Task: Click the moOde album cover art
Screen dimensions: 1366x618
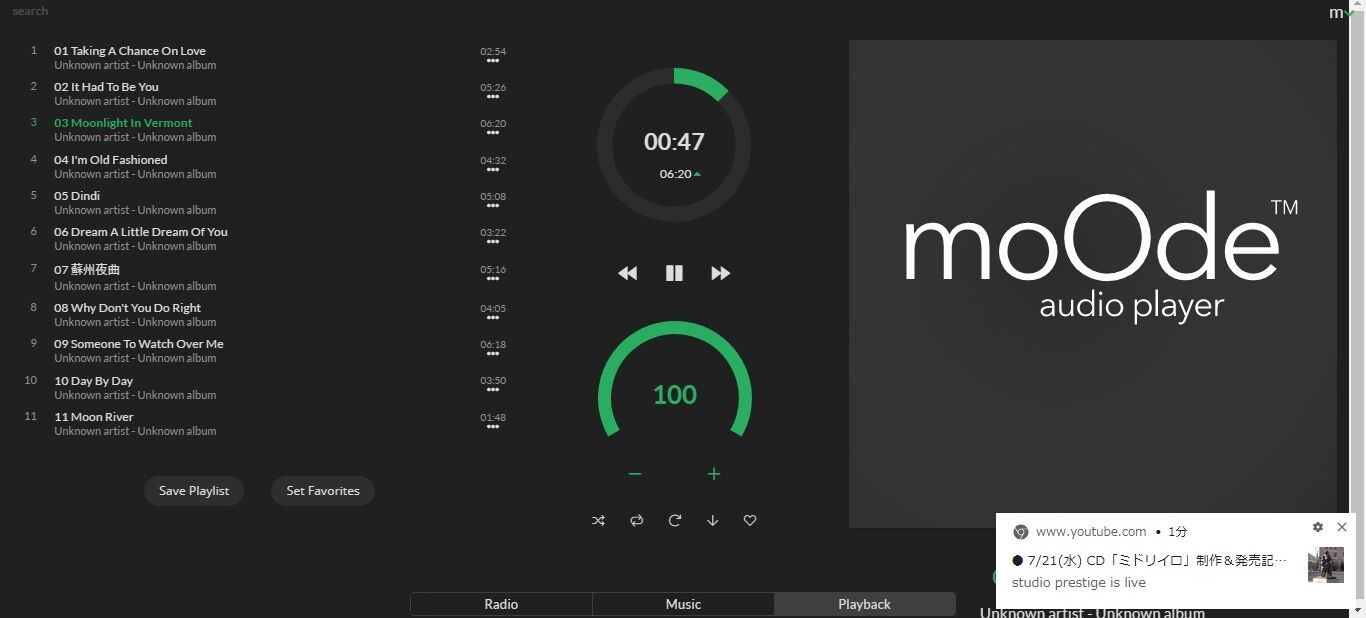Action: 1093,284
